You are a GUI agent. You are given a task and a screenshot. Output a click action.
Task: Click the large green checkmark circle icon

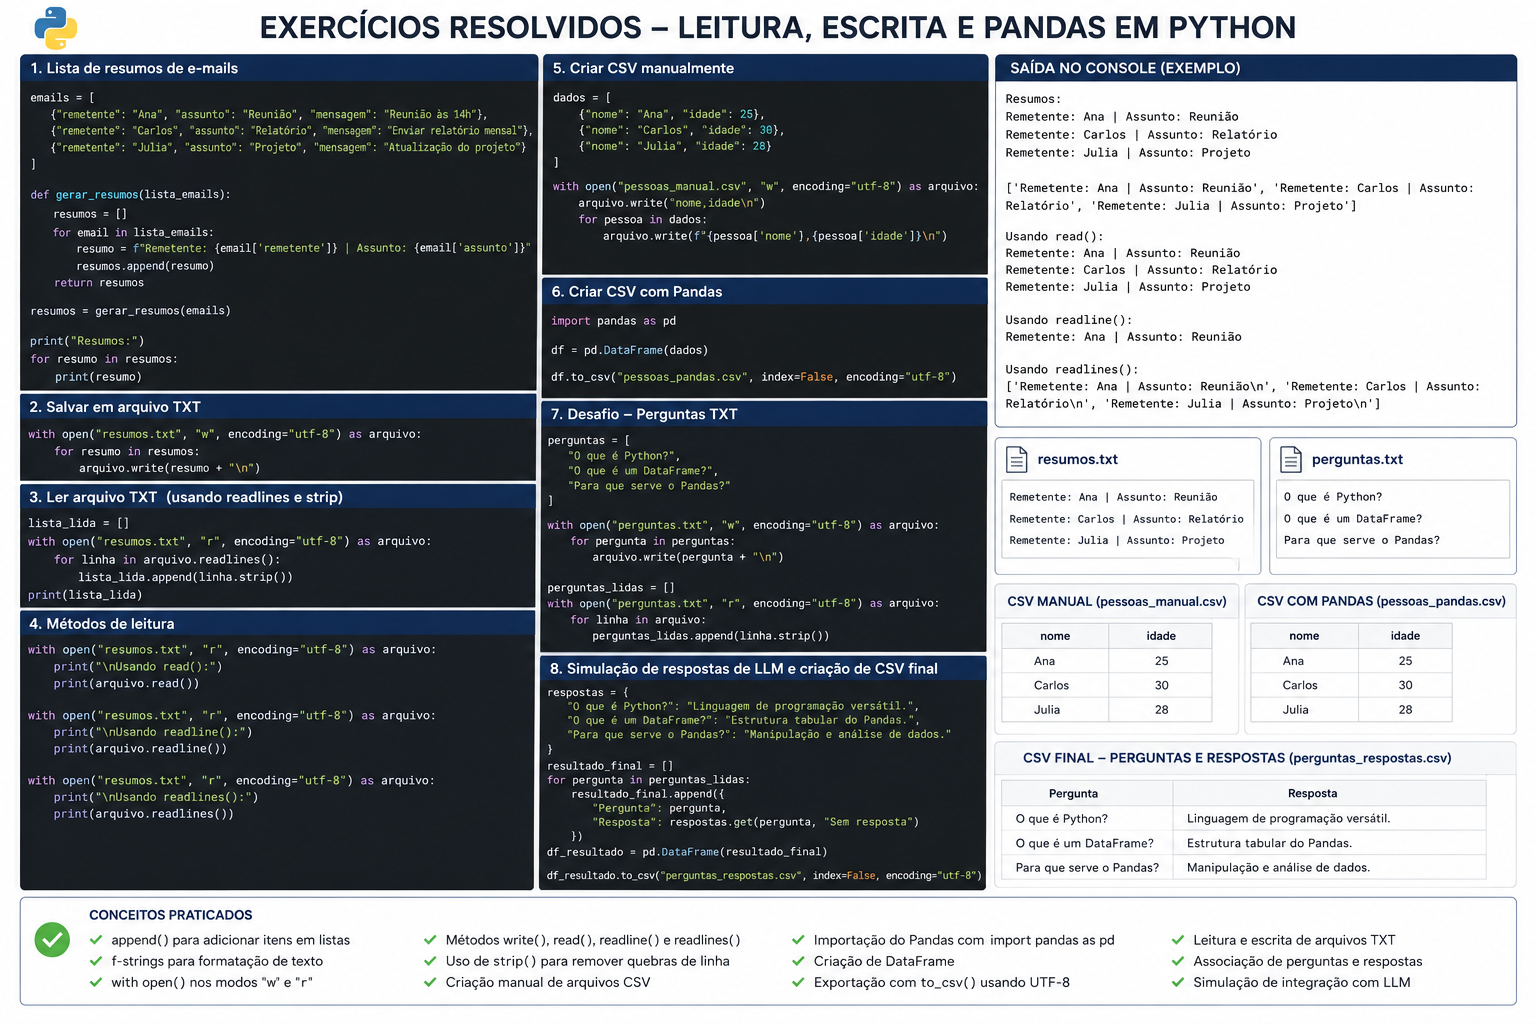click(x=52, y=939)
